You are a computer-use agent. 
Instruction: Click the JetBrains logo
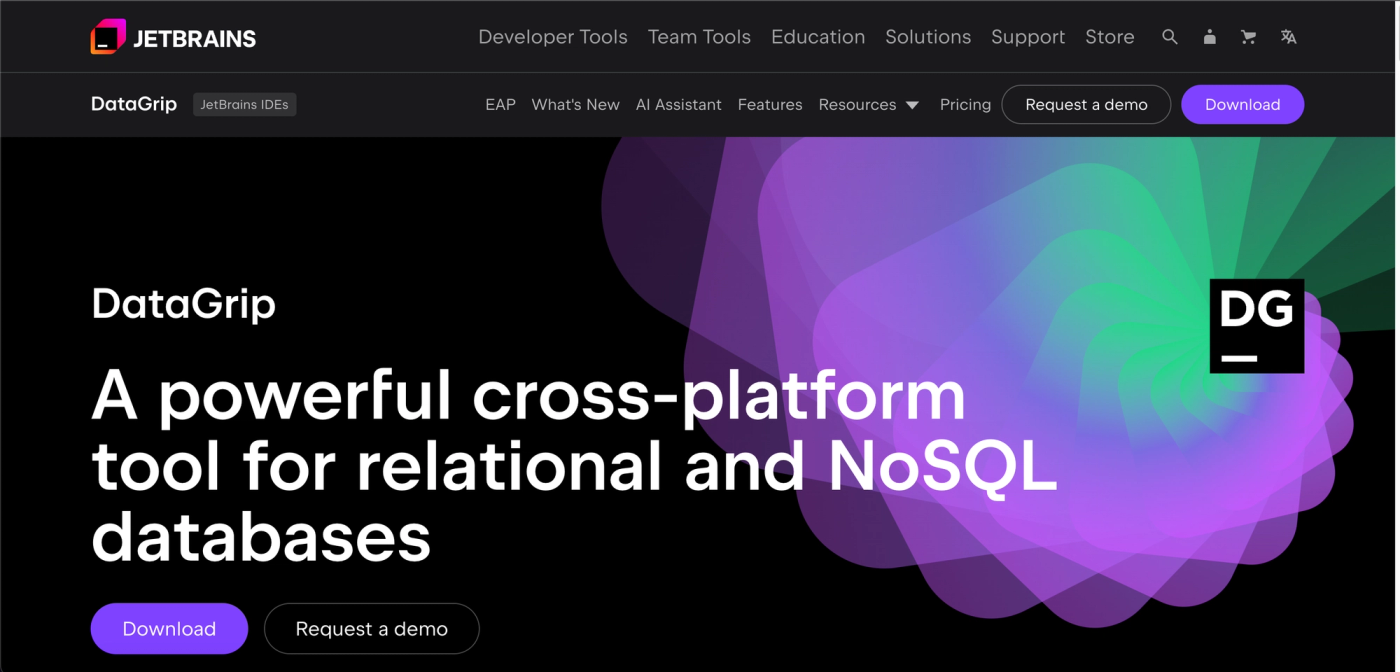[173, 37]
